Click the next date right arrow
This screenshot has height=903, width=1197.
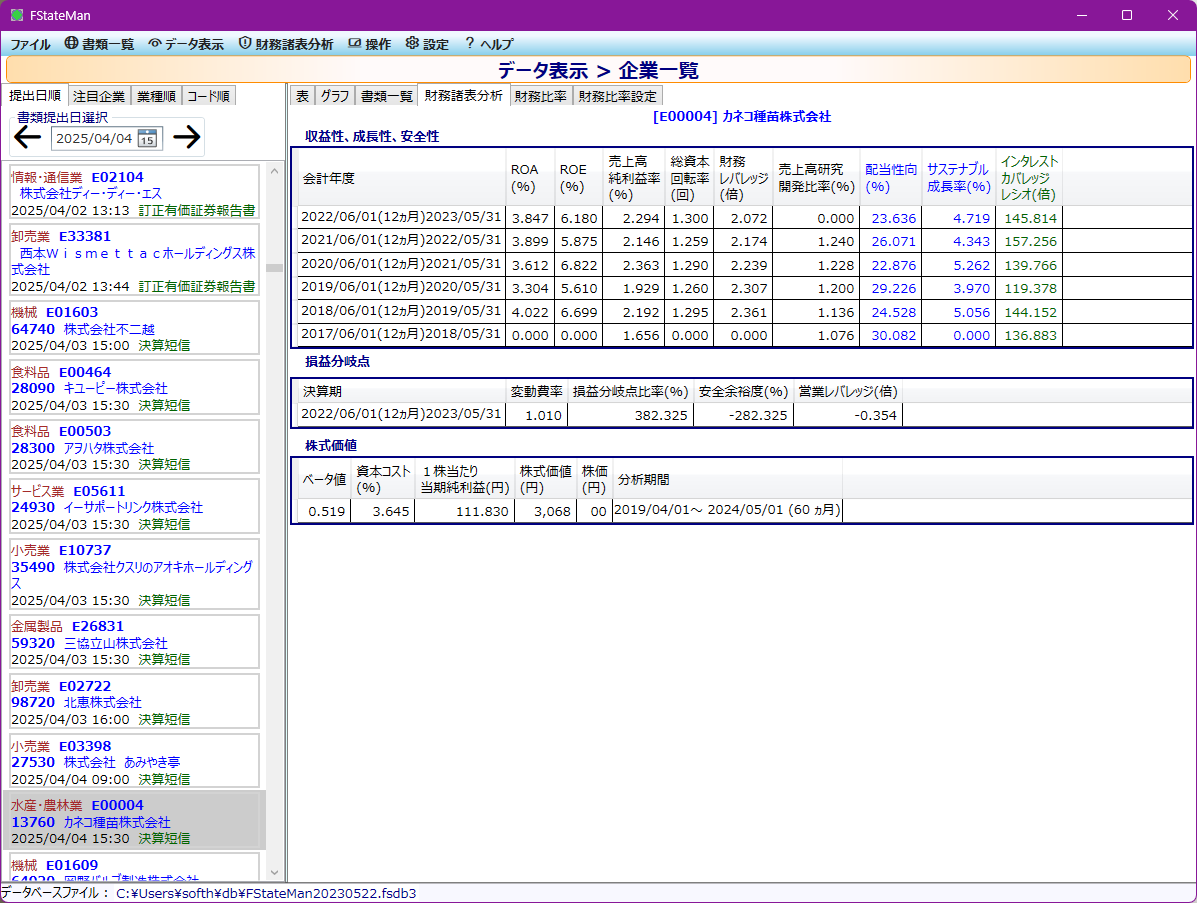coord(186,137)
